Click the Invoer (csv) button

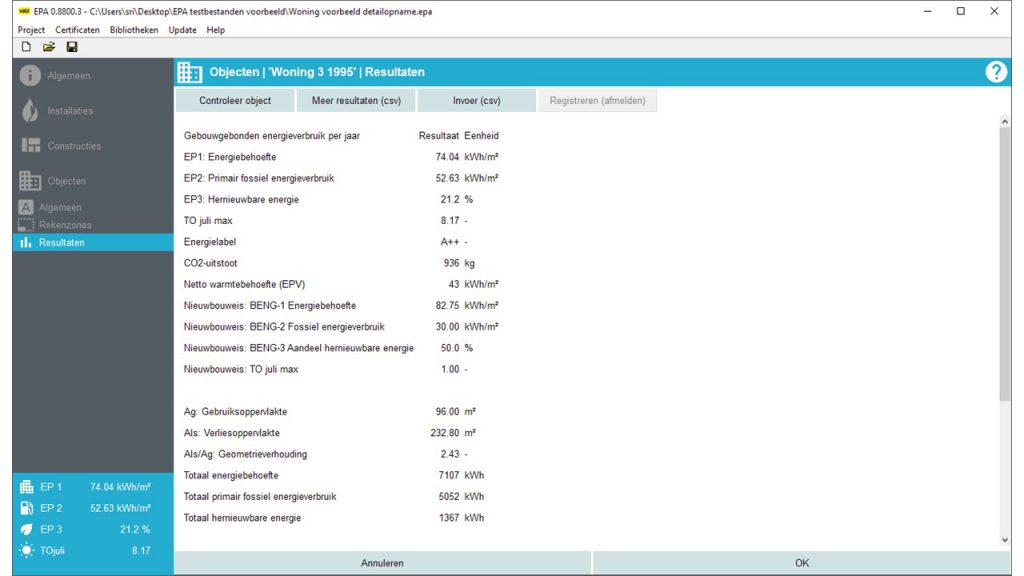click(x=477, y=101)
